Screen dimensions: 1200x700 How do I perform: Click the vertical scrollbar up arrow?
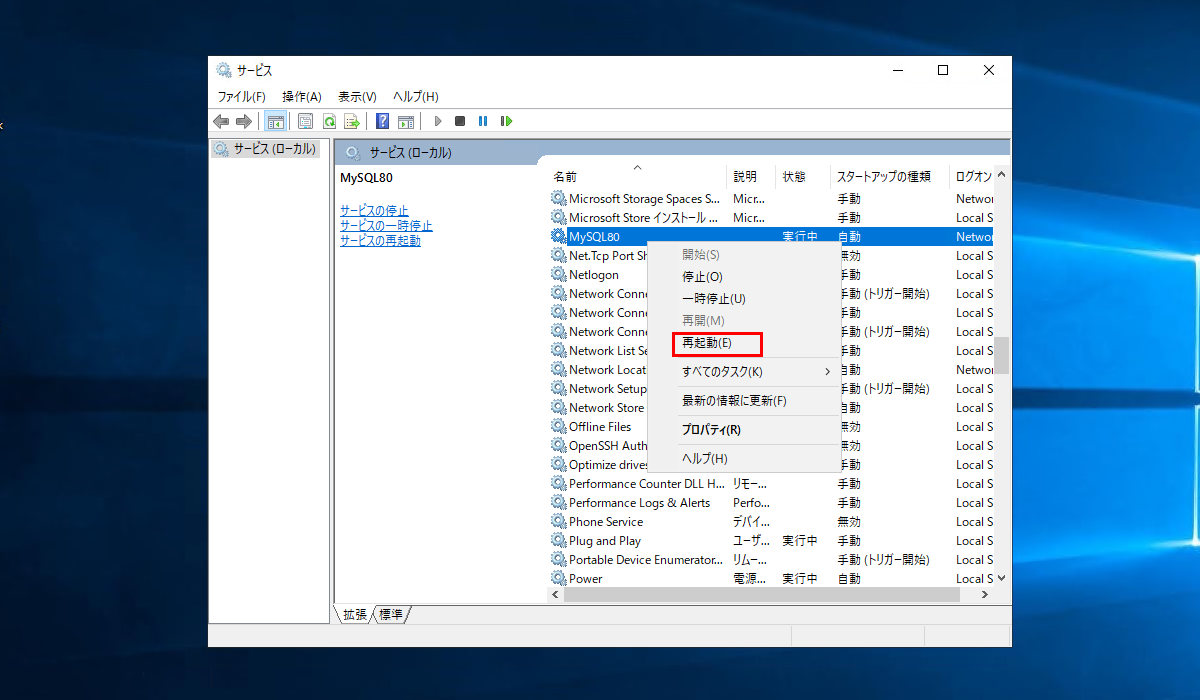1001,175
